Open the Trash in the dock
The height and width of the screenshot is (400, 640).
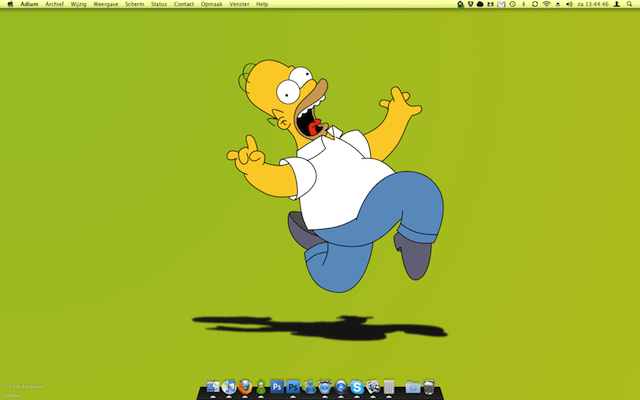(x=429, y=386)
